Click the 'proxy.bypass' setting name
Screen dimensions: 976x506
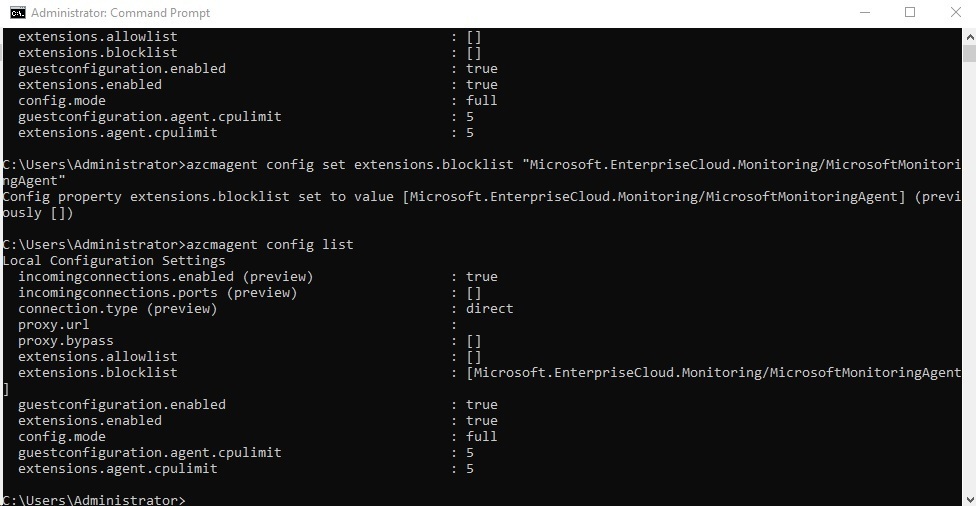coord(65,341)
